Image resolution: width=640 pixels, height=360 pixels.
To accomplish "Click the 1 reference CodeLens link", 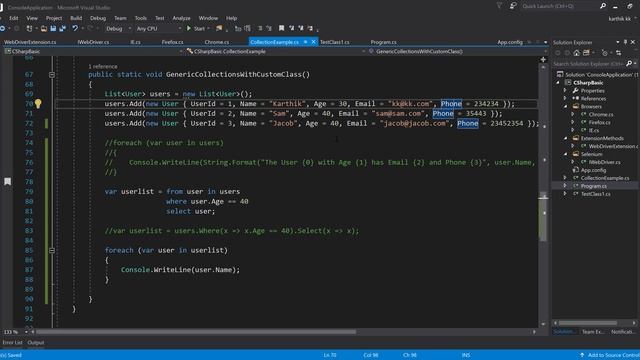I will tap(103, 66).
